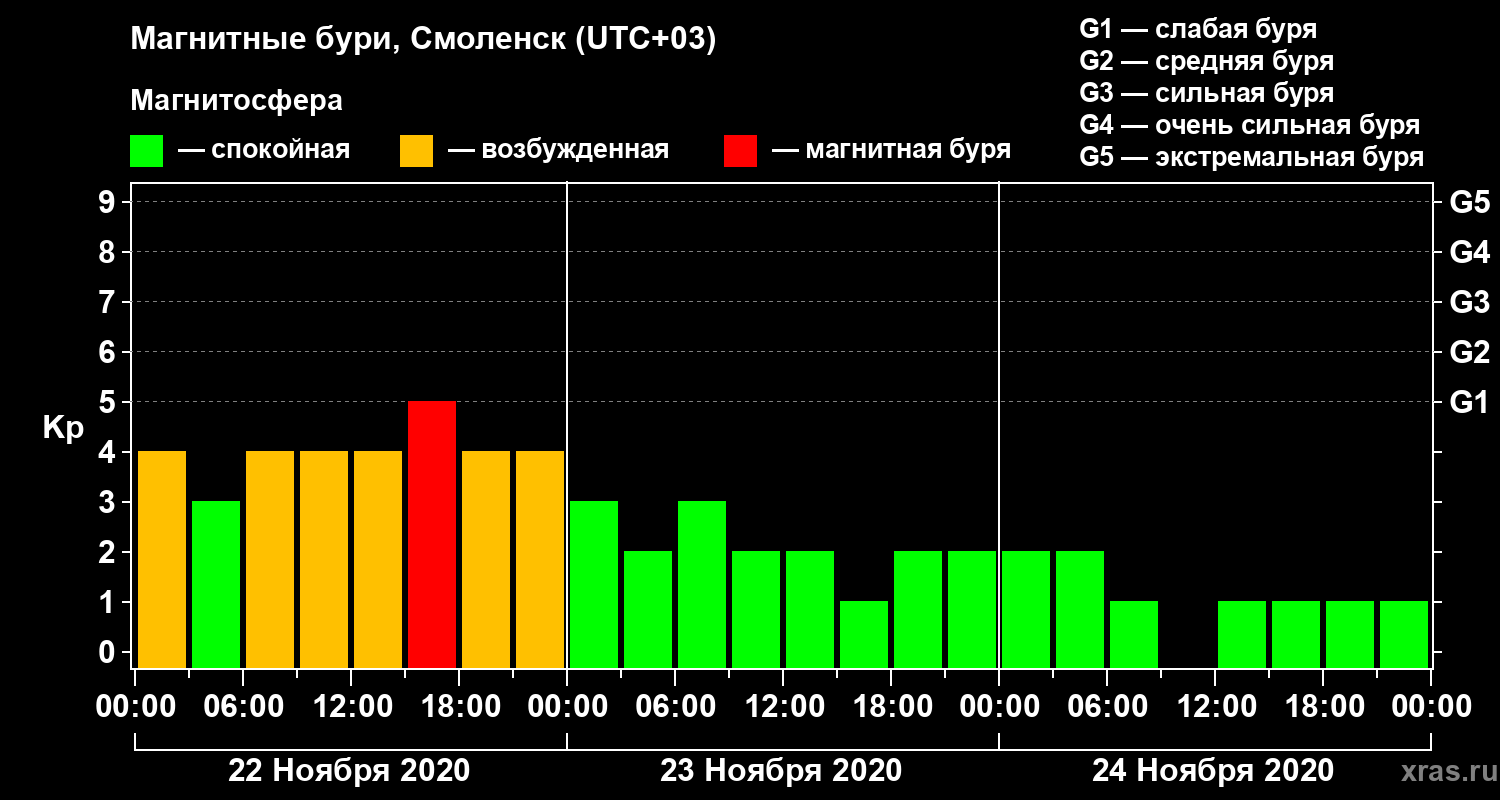Click the 'Магнитосфера' heading

coord(237,101)
